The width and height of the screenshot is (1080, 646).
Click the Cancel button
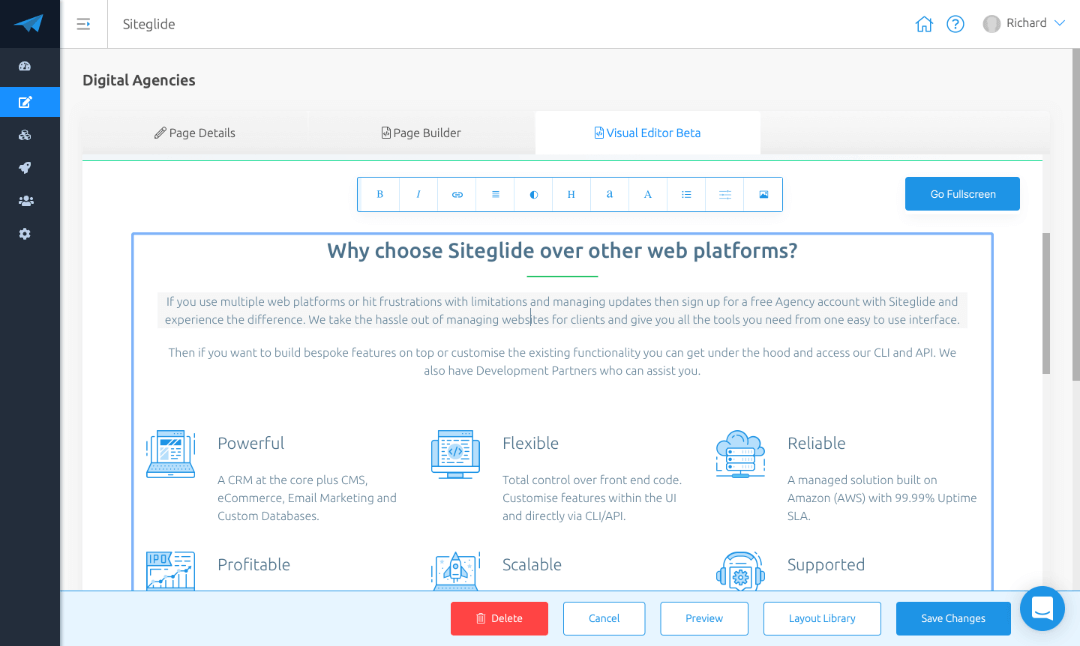604,618
